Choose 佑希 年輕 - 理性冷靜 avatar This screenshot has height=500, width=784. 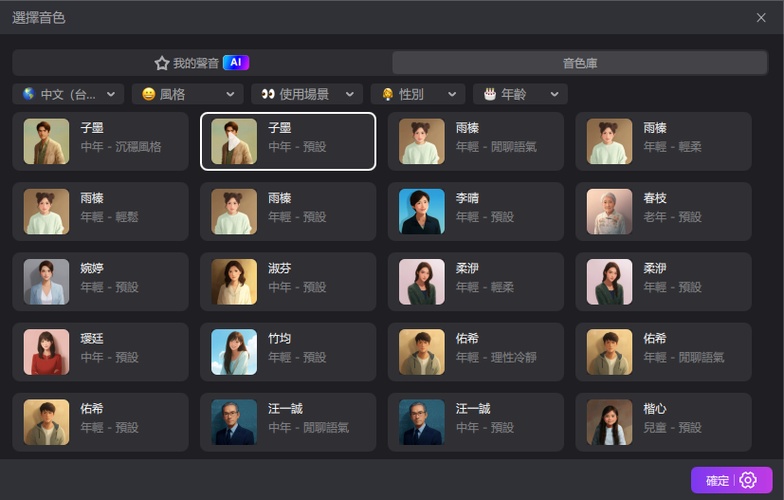point(422,352)
